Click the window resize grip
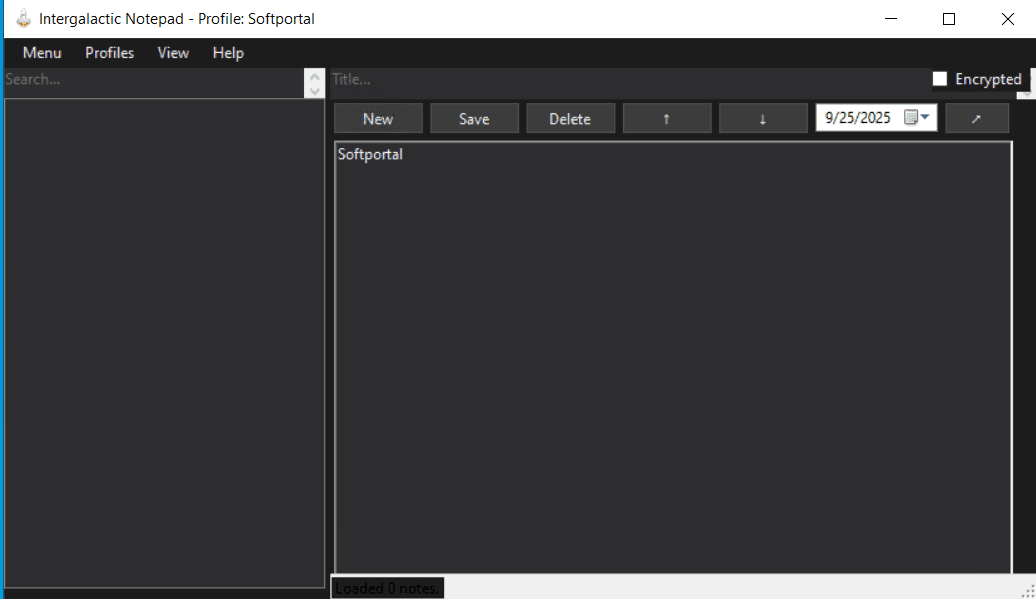This screenshot has width=1036, height=599. tap(1028, 592)
